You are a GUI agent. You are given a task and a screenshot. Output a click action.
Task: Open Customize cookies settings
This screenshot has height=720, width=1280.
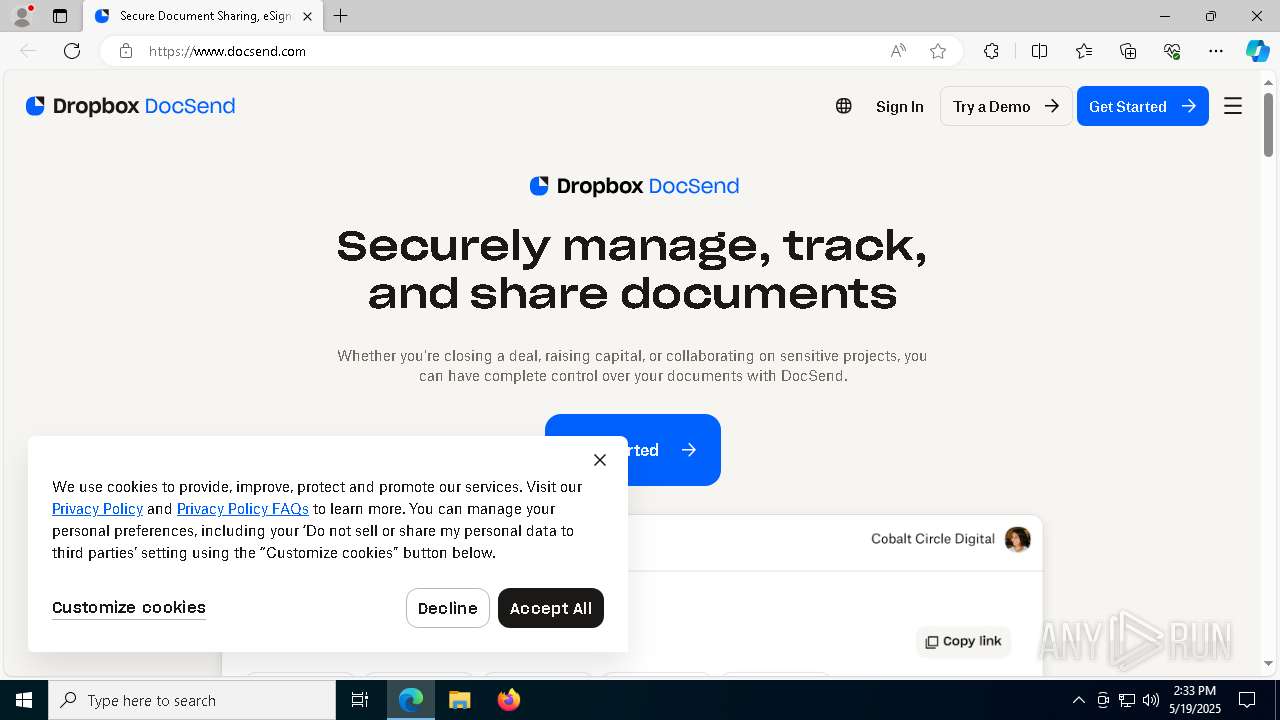(x=129, y=607)
